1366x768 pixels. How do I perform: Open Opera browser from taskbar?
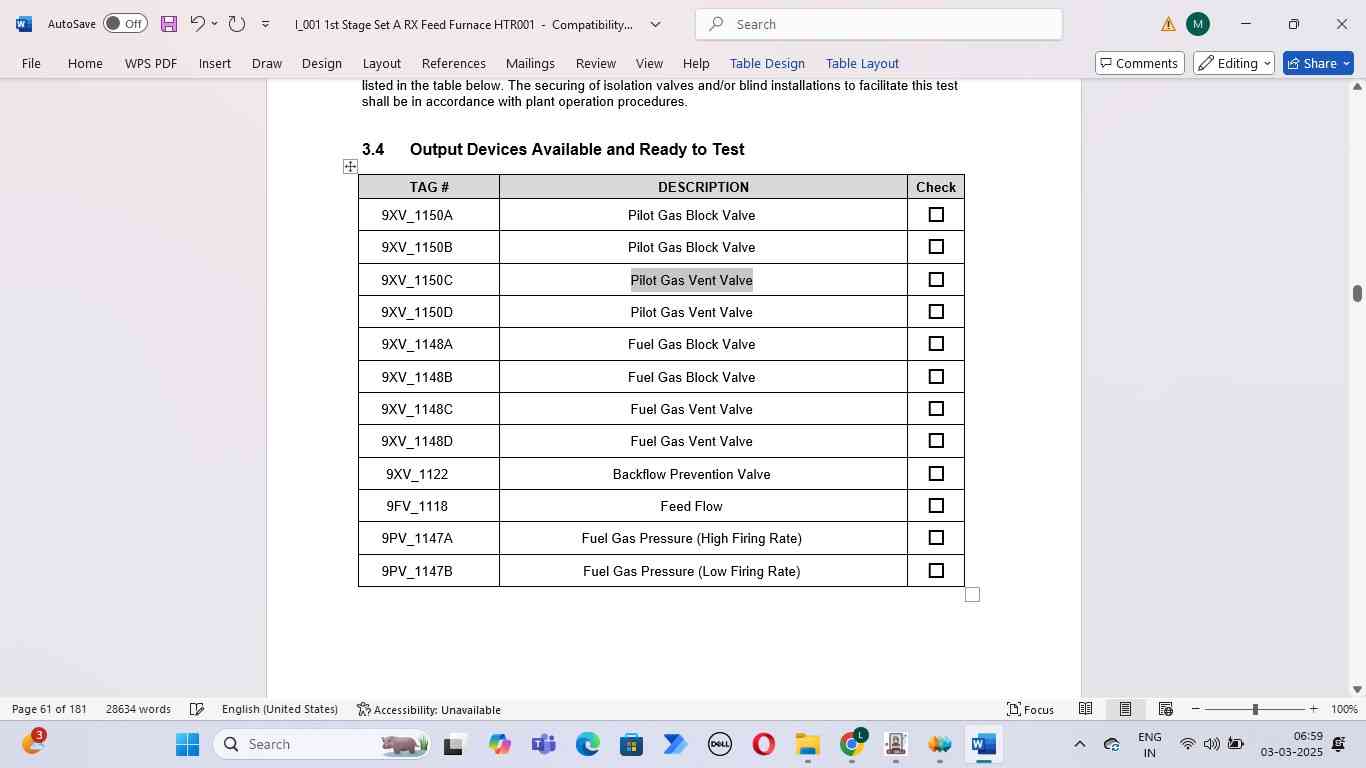pos(764,744)
